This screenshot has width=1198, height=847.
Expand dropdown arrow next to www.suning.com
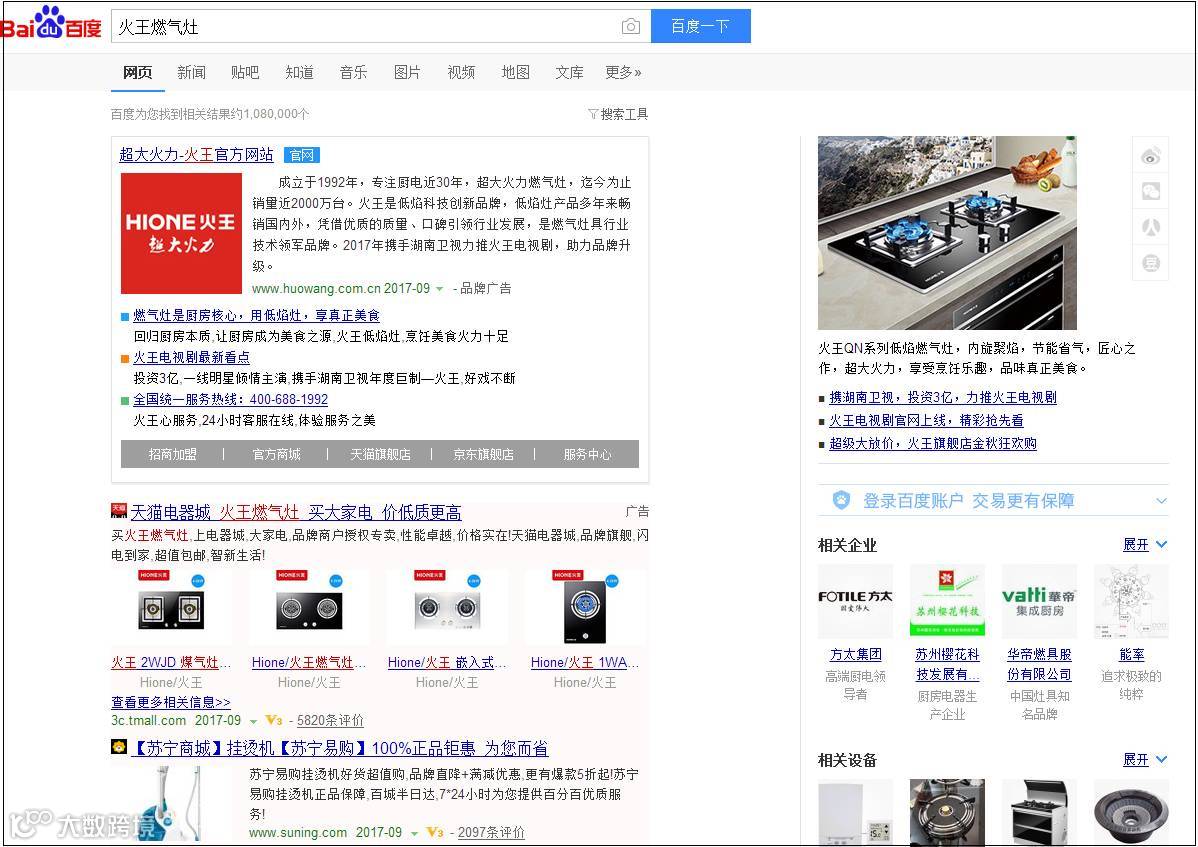(414, 833)
